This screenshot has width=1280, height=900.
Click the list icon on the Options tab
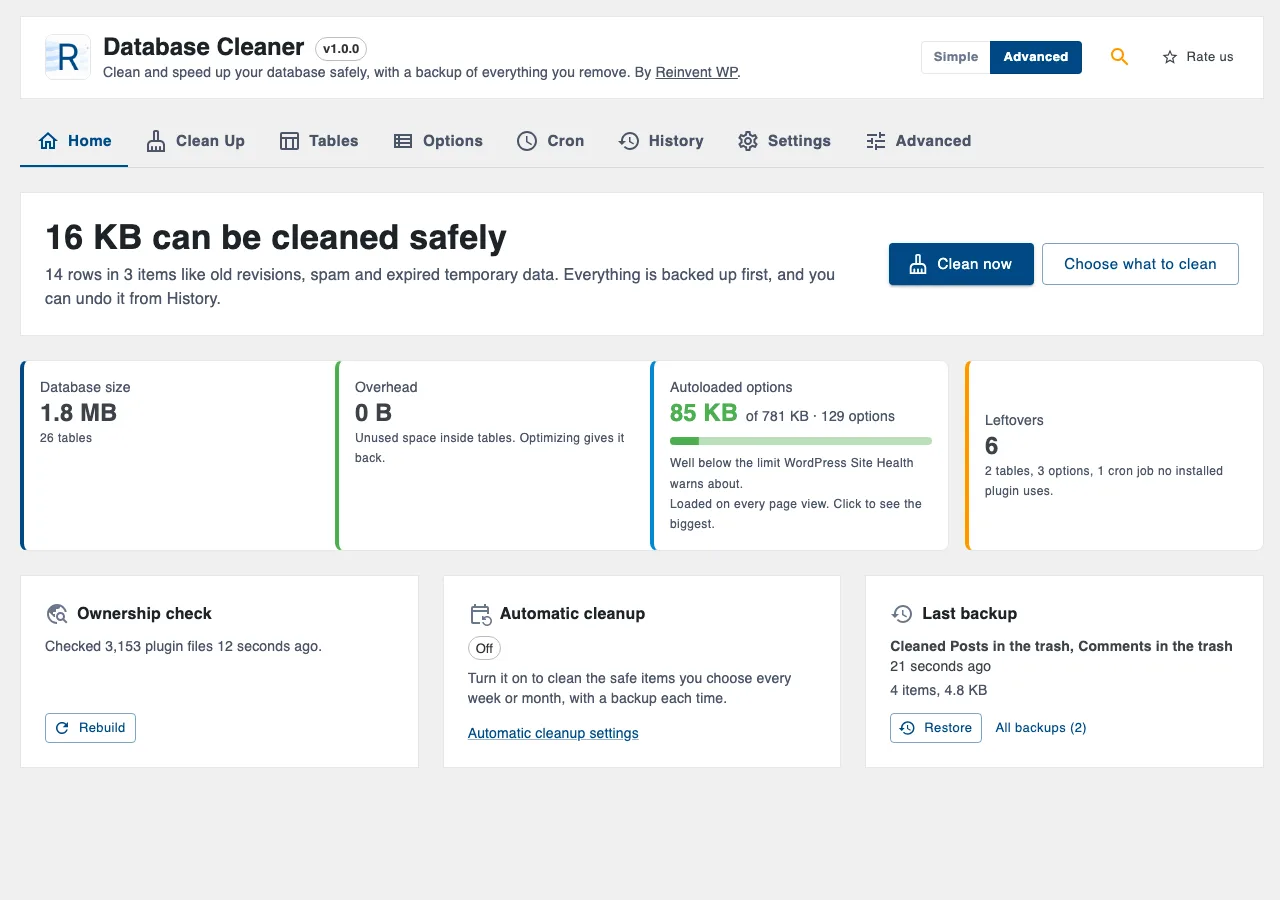[403, 141]
